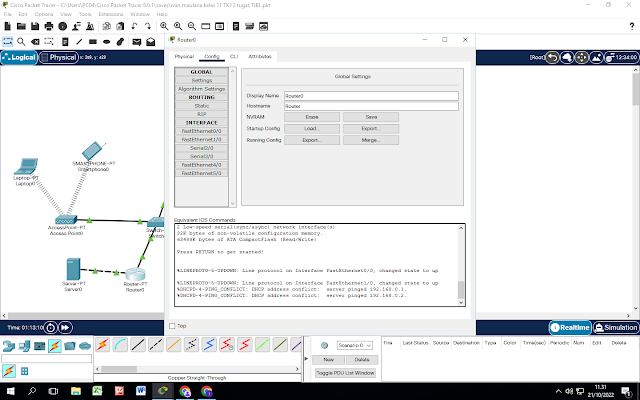640x400 pixels.
Task: Click Smartphone0 device in the workspace
Action: click(x=93, y=151)
